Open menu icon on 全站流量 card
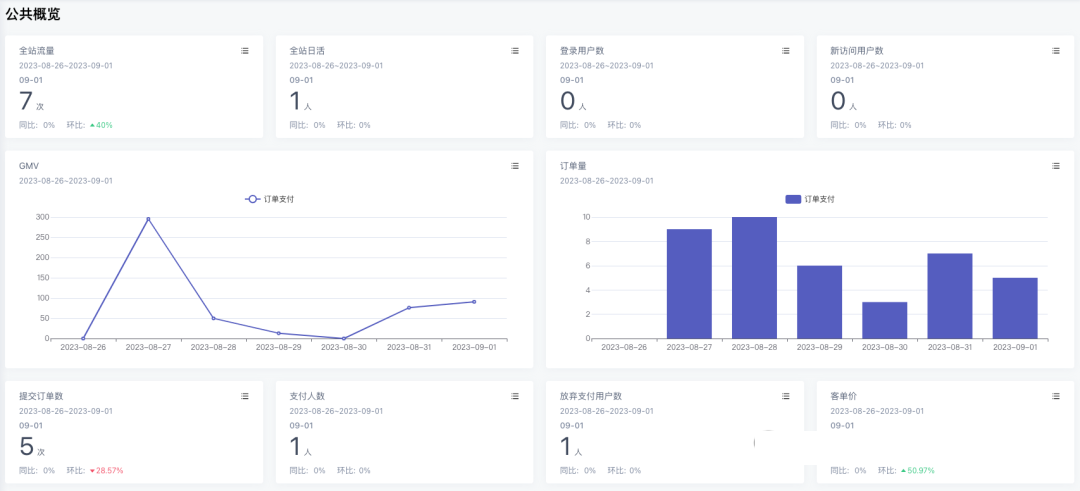 point(245,51)
